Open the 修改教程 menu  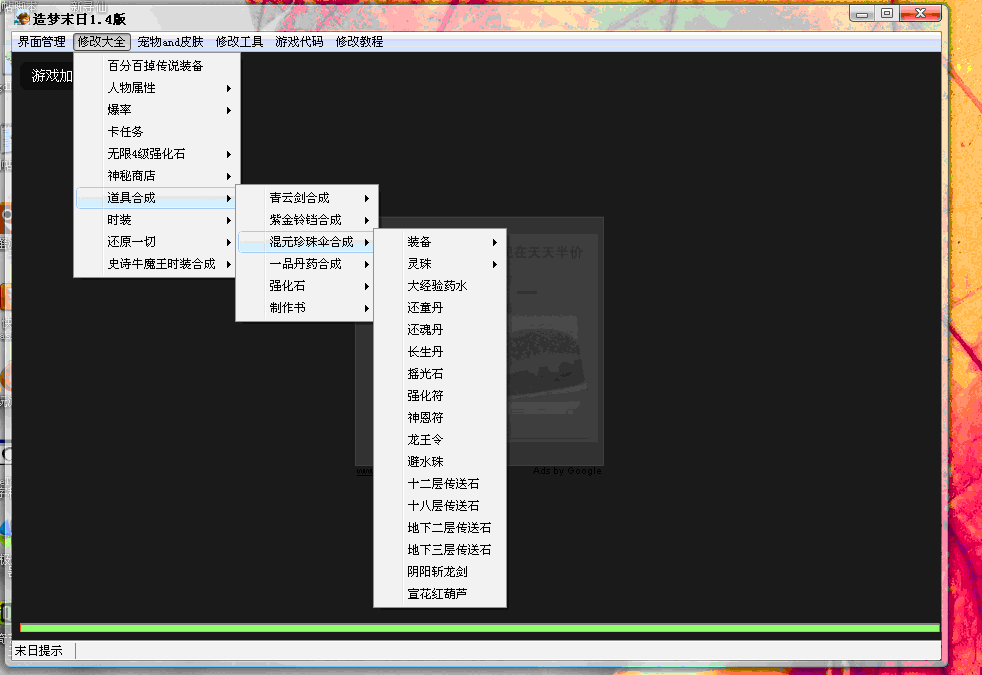[x=359, y=42]
